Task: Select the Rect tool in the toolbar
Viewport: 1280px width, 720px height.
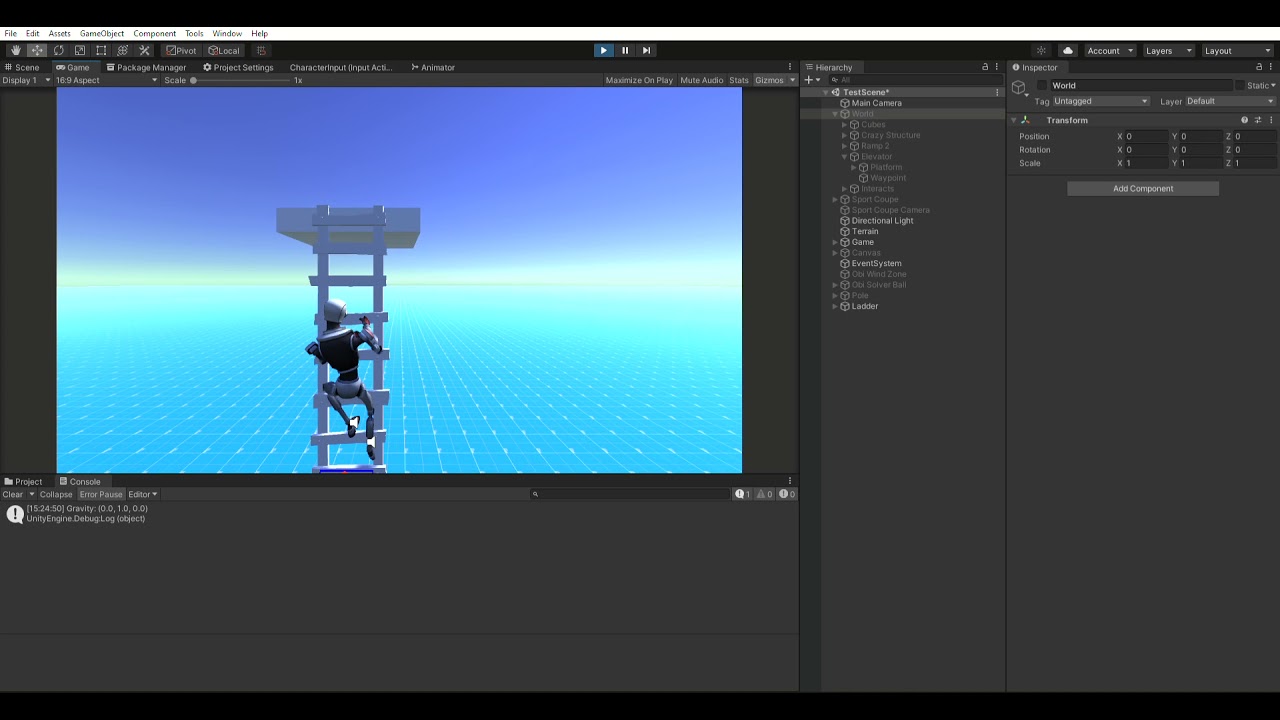Action: pos(101,50)
